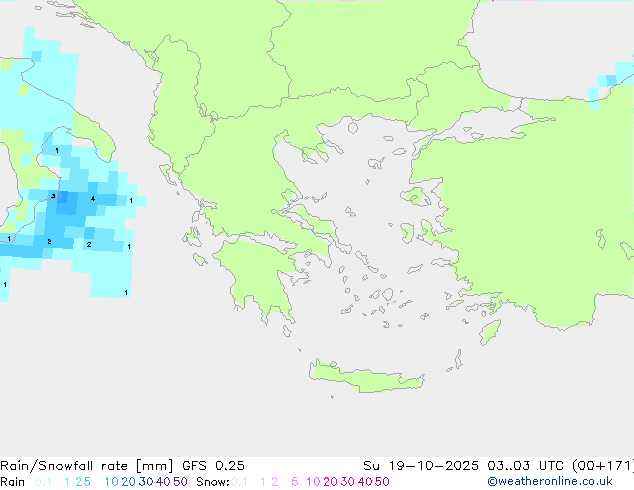Screen dimensions: 634x490
Task: Click the Snow: legend label
Action: tap(213, 482)
